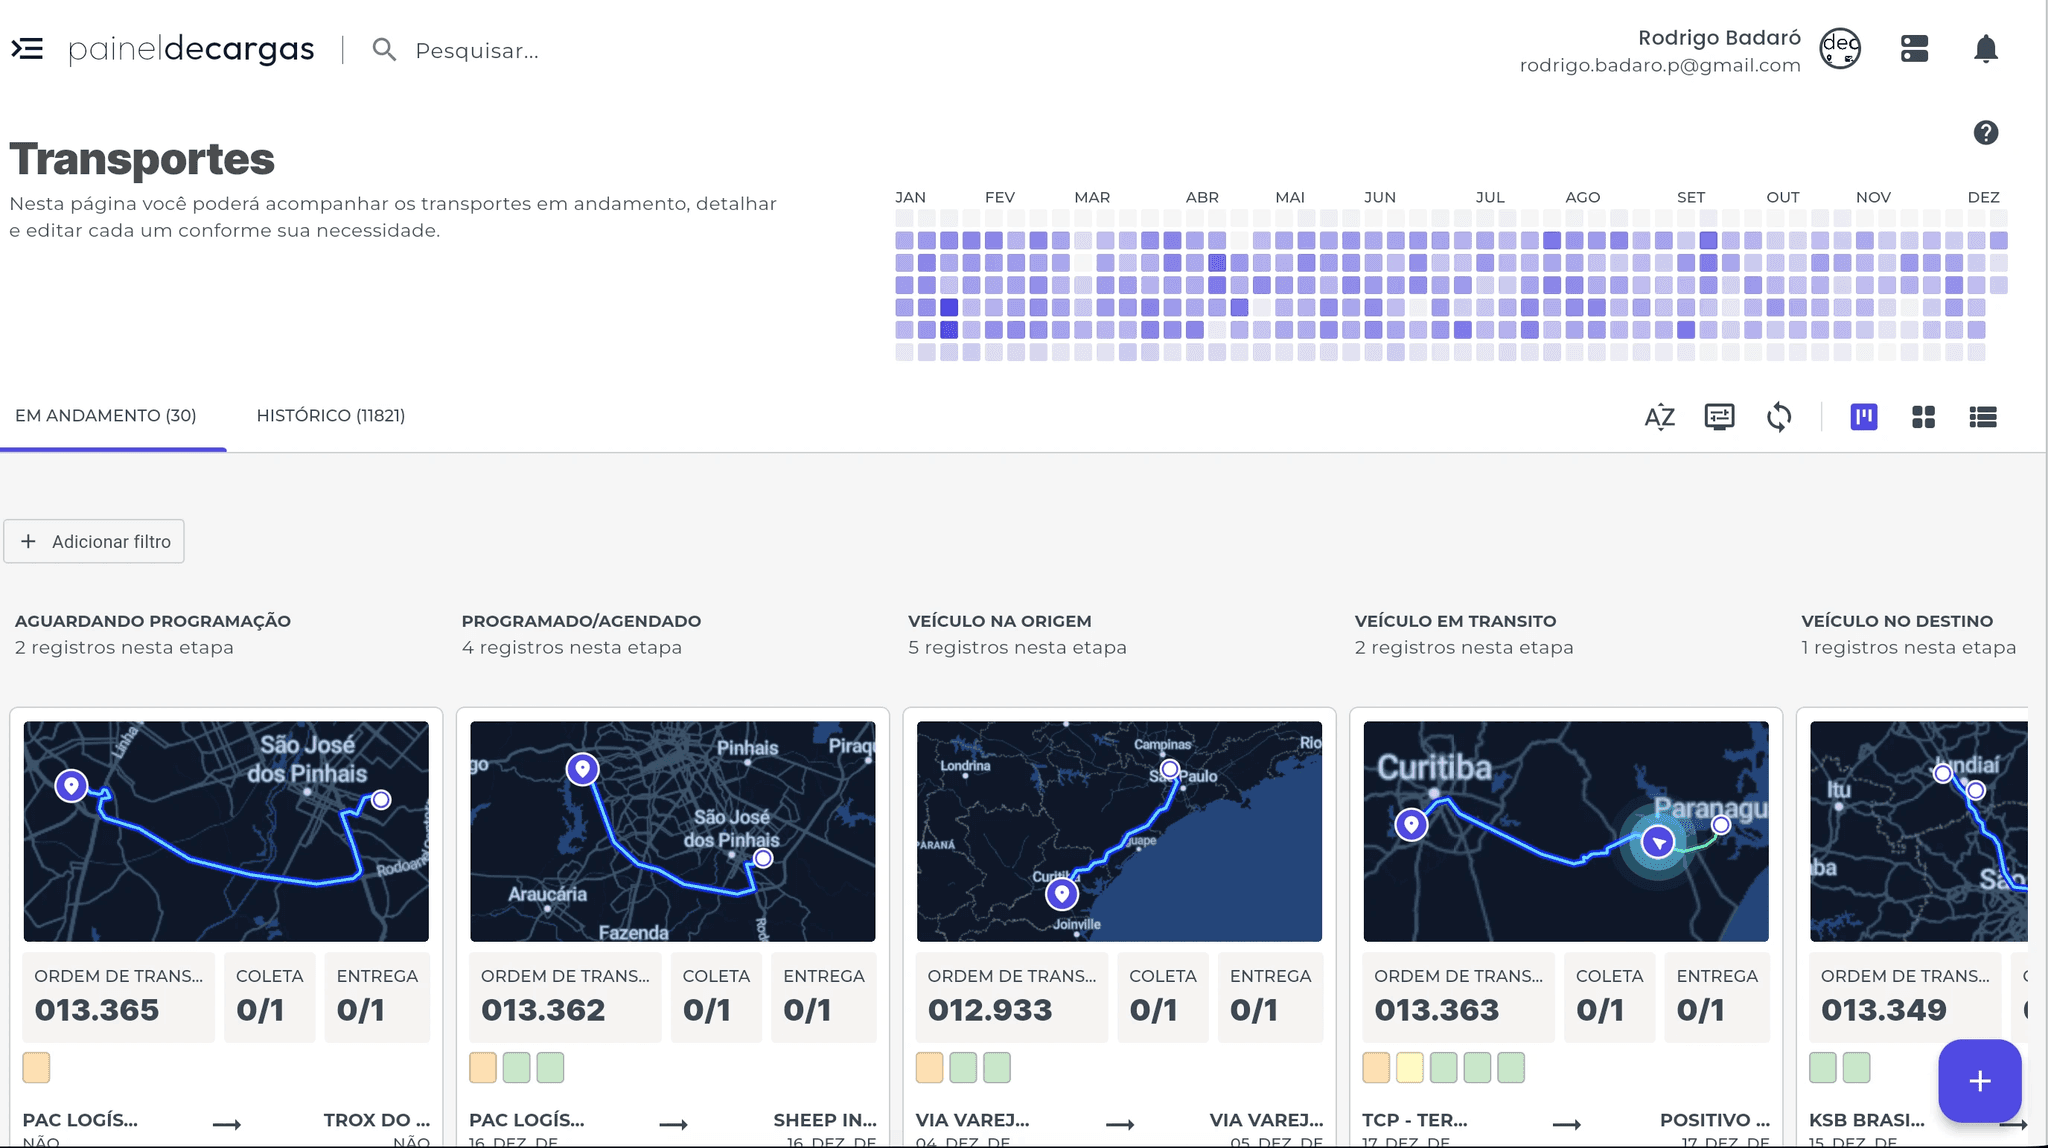
Task: Select the Em Andamento (30) tab
Action: coord(106,416)
